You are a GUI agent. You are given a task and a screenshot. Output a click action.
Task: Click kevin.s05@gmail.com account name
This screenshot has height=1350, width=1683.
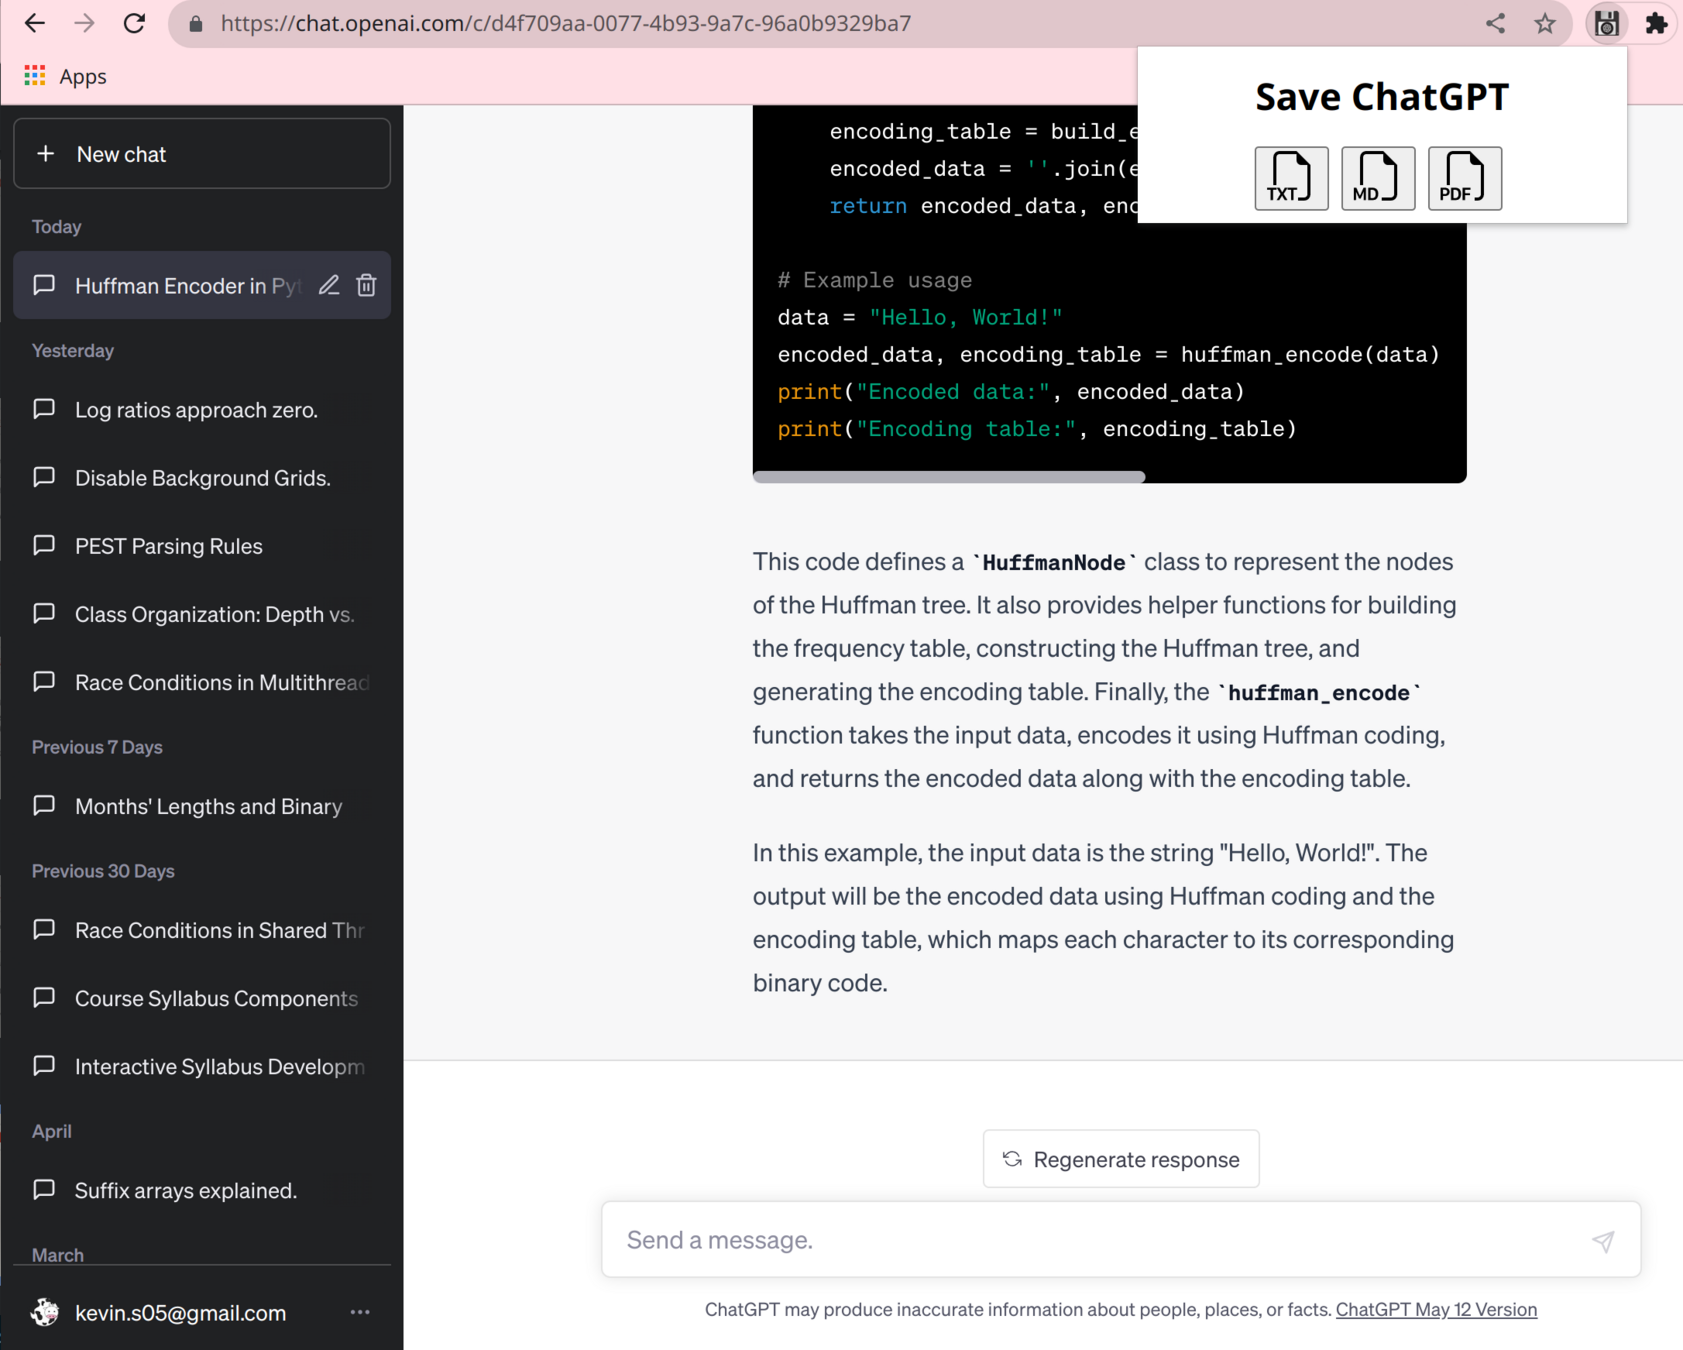click(180, 1312)
